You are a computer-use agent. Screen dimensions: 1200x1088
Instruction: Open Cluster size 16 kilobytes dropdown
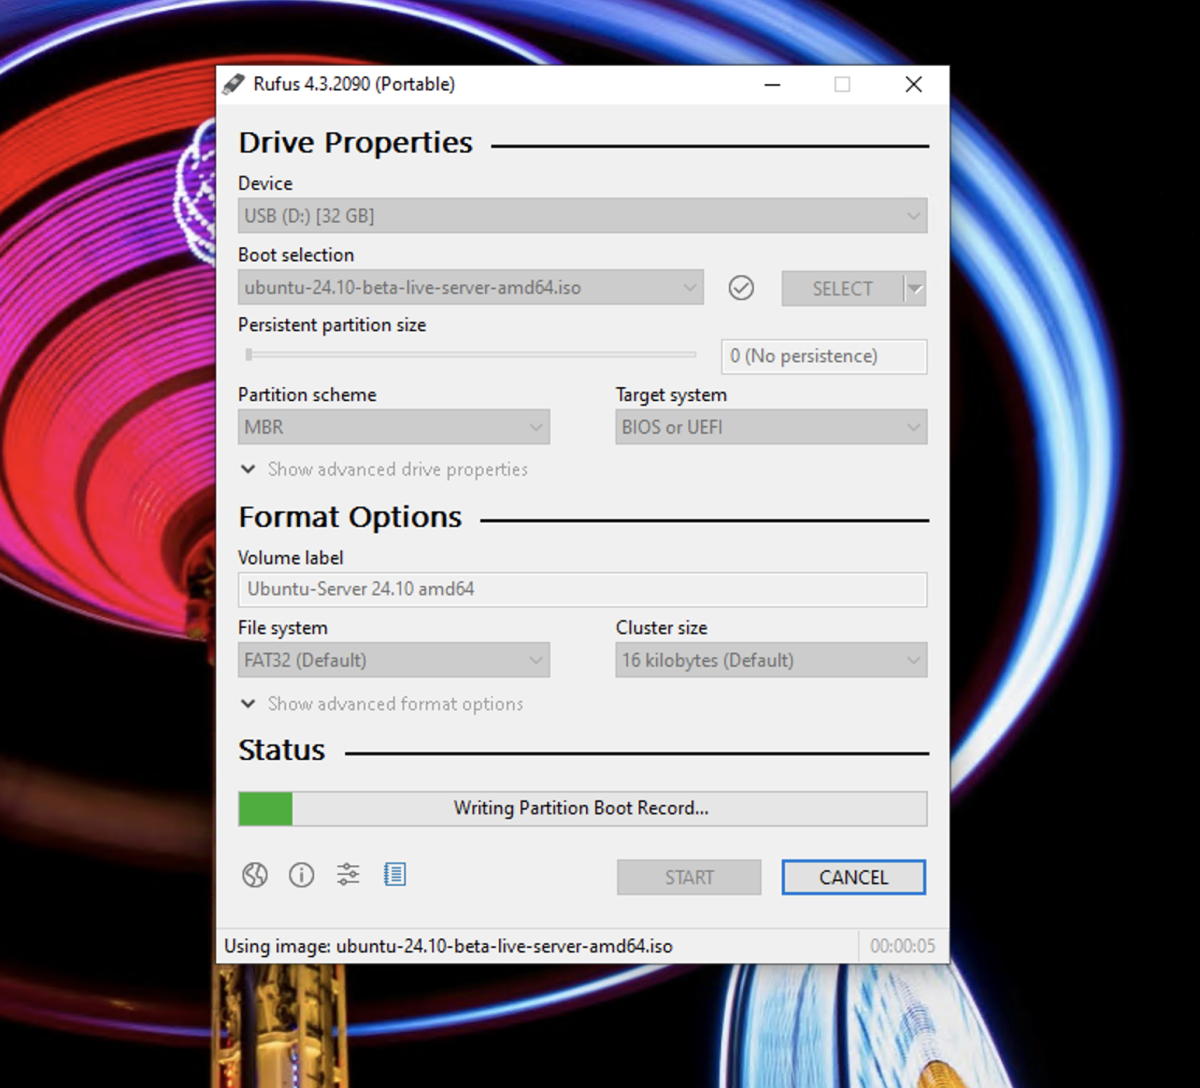[771, 660]
